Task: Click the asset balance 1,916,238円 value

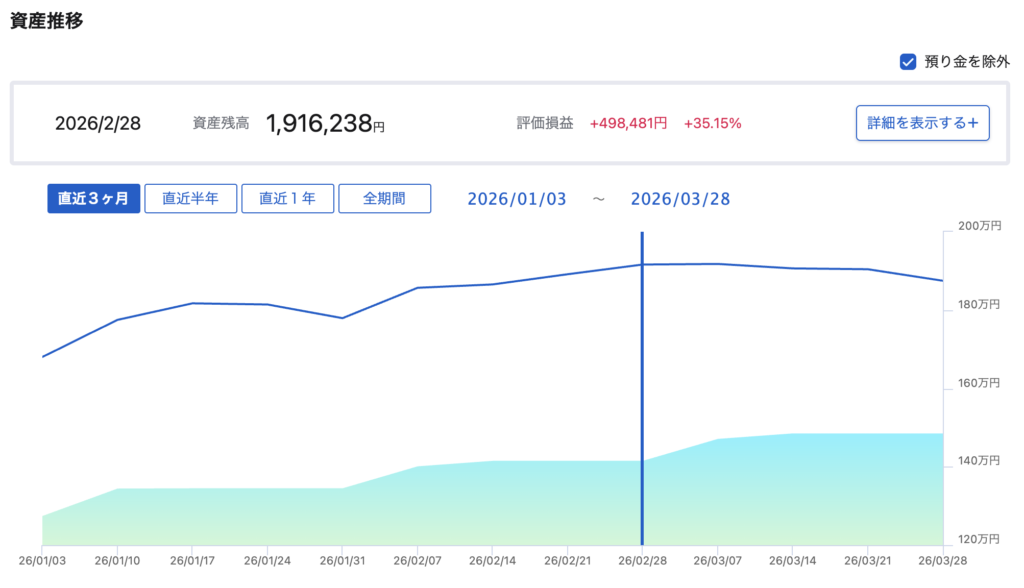Action: click(x=325, y=124)
